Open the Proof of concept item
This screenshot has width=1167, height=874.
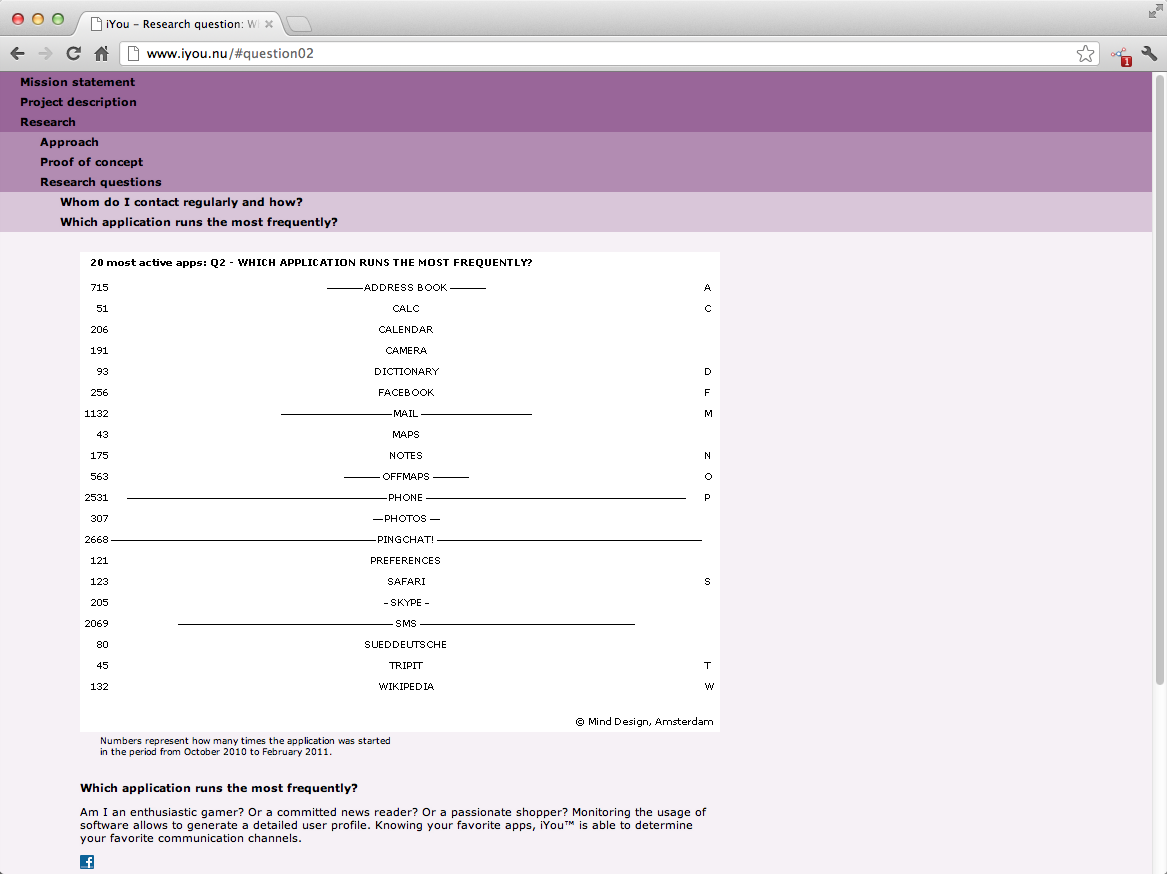point(91,162)
